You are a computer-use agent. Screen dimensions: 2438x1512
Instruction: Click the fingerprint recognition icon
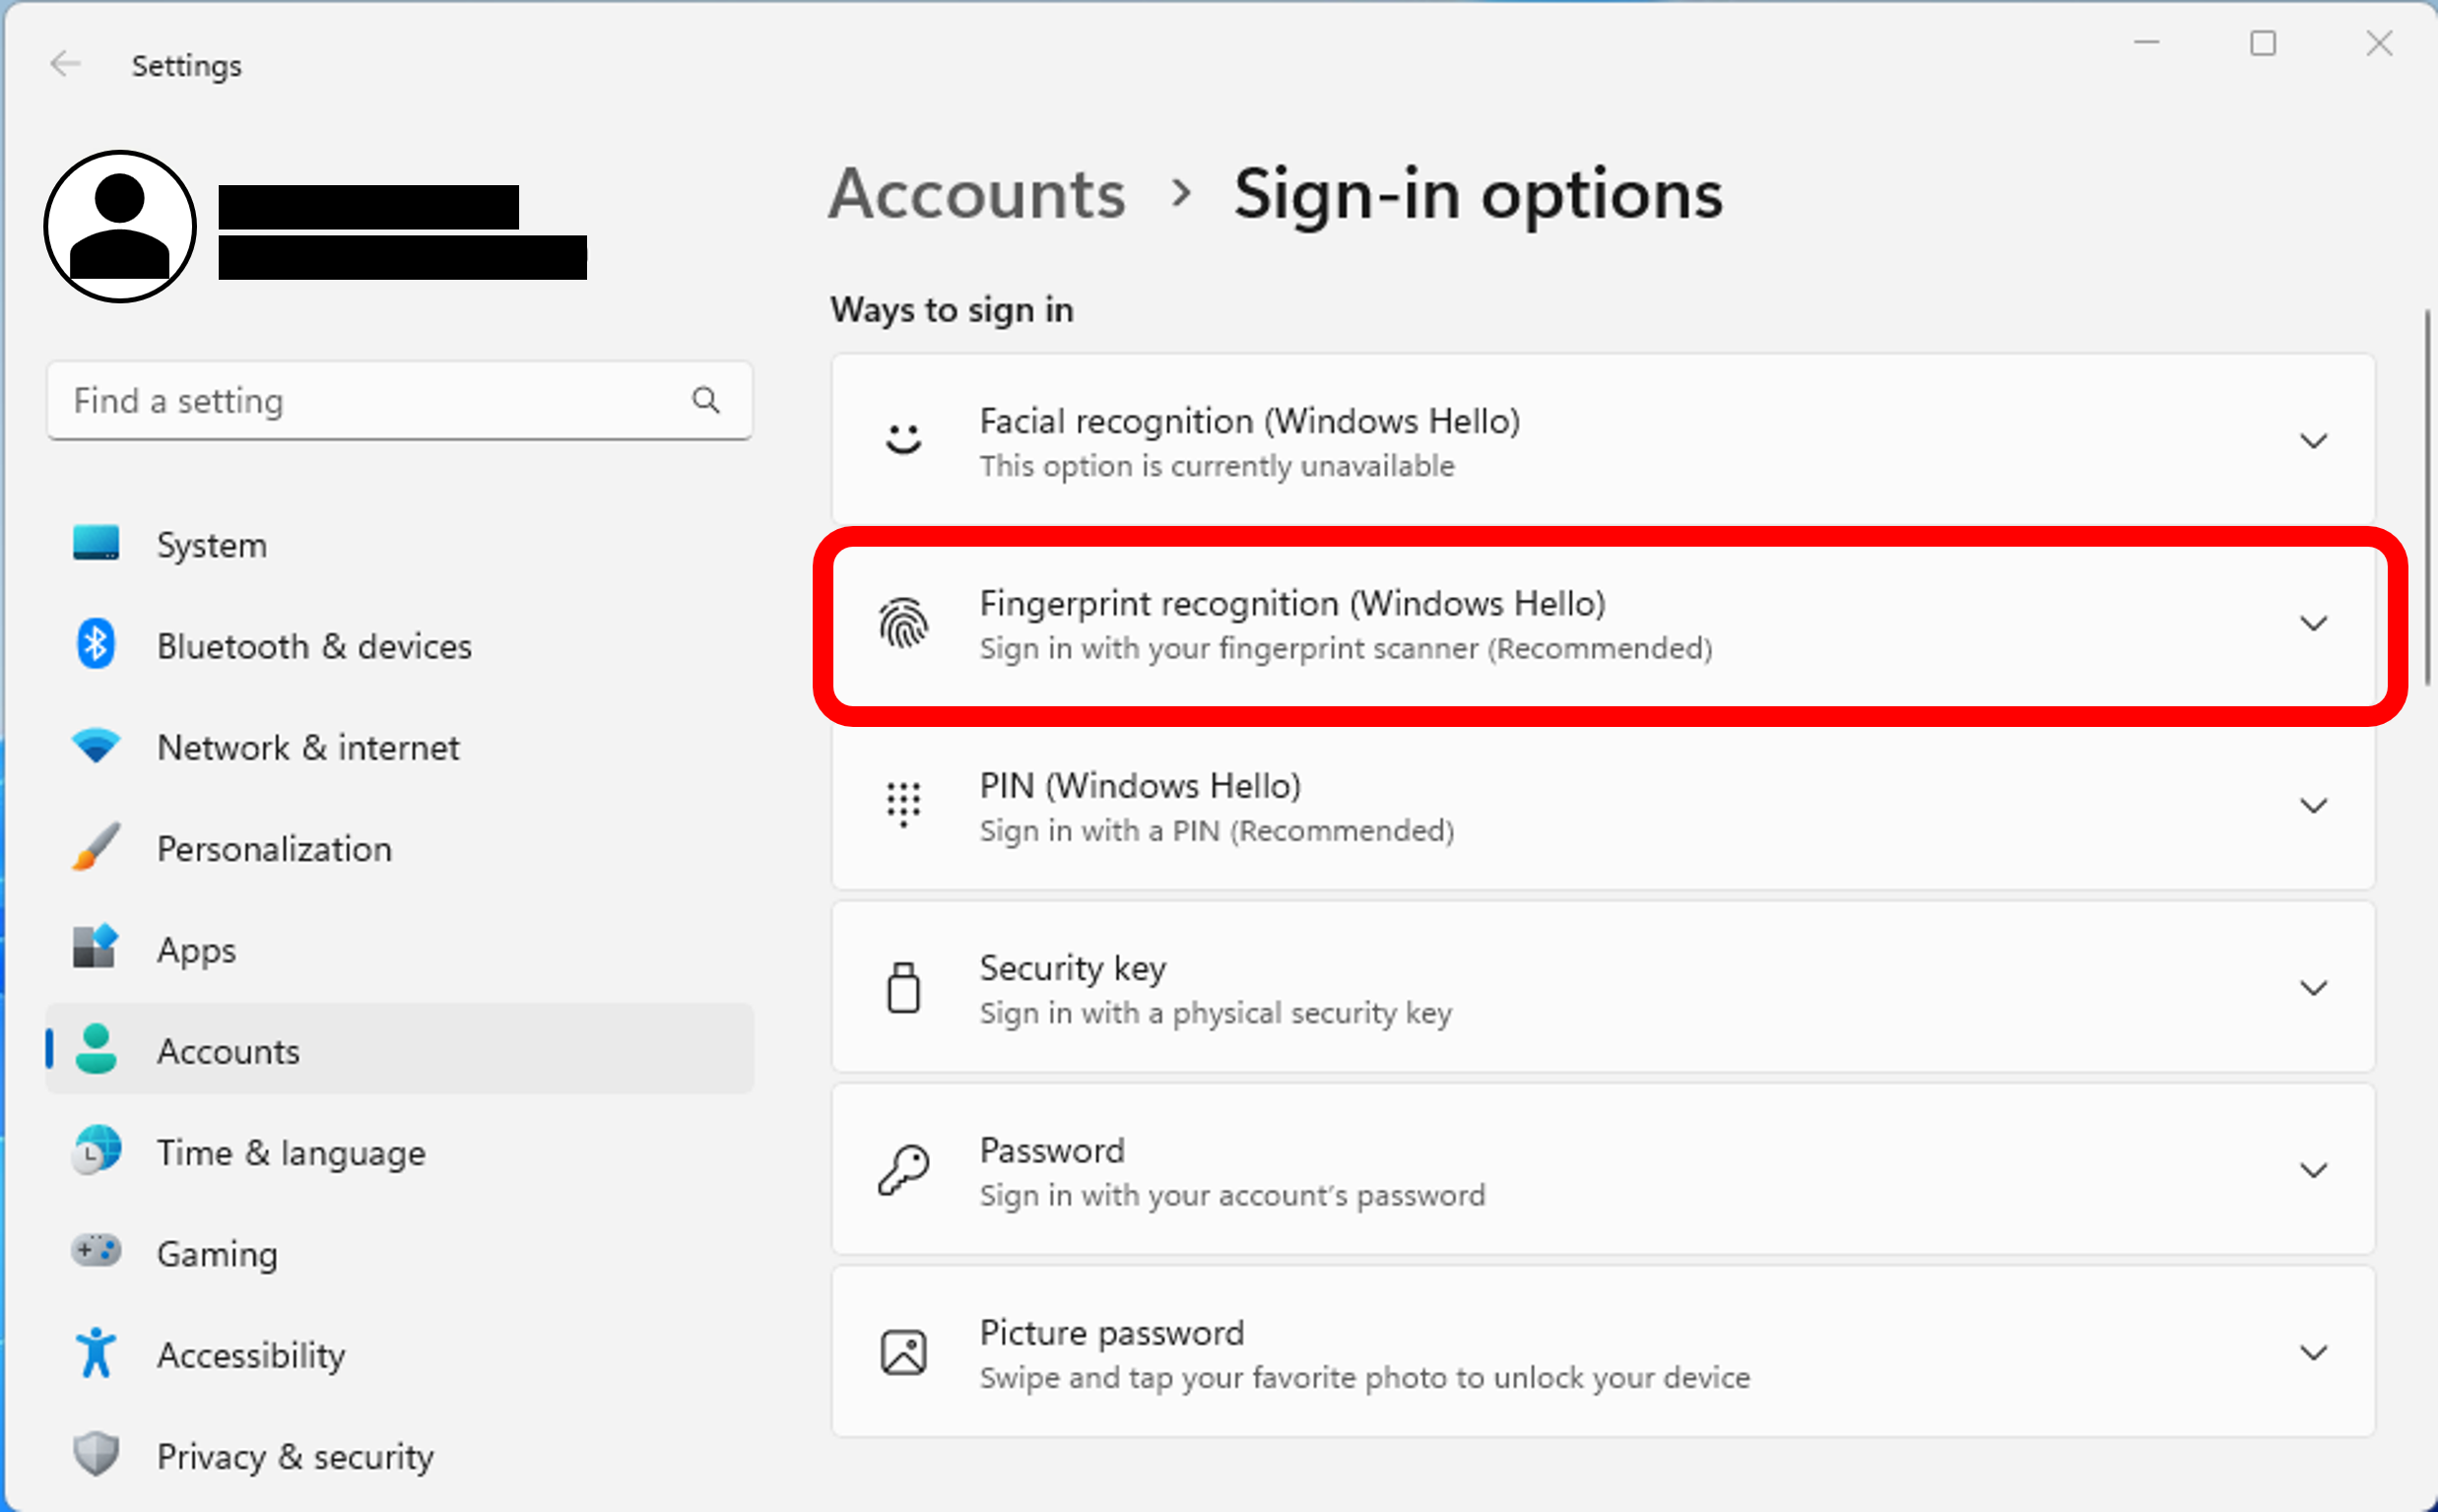[x=903, y=624]
